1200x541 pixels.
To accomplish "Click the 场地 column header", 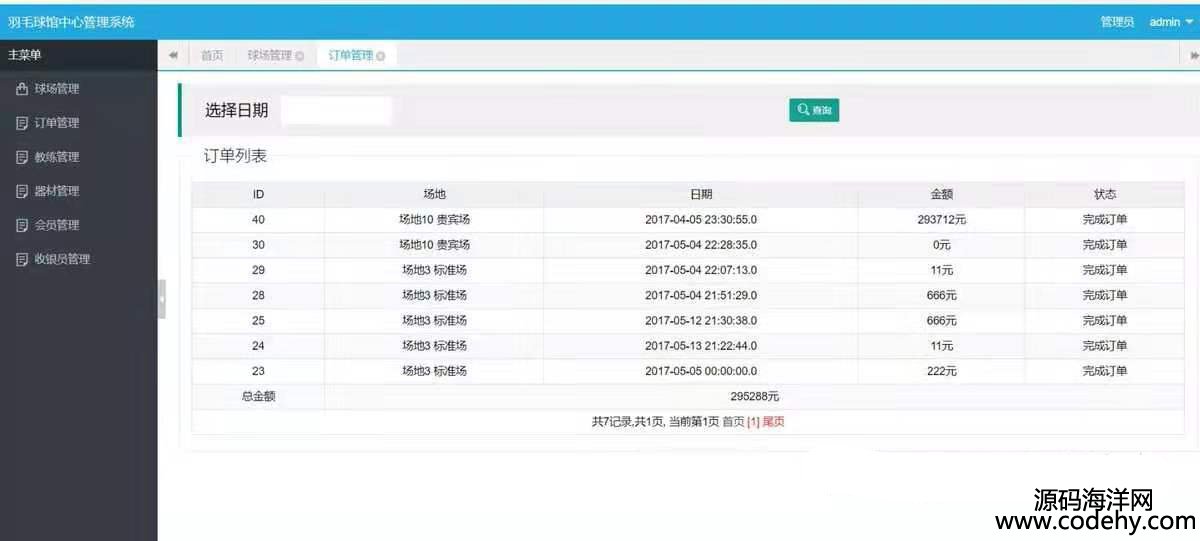I will 434,194.
